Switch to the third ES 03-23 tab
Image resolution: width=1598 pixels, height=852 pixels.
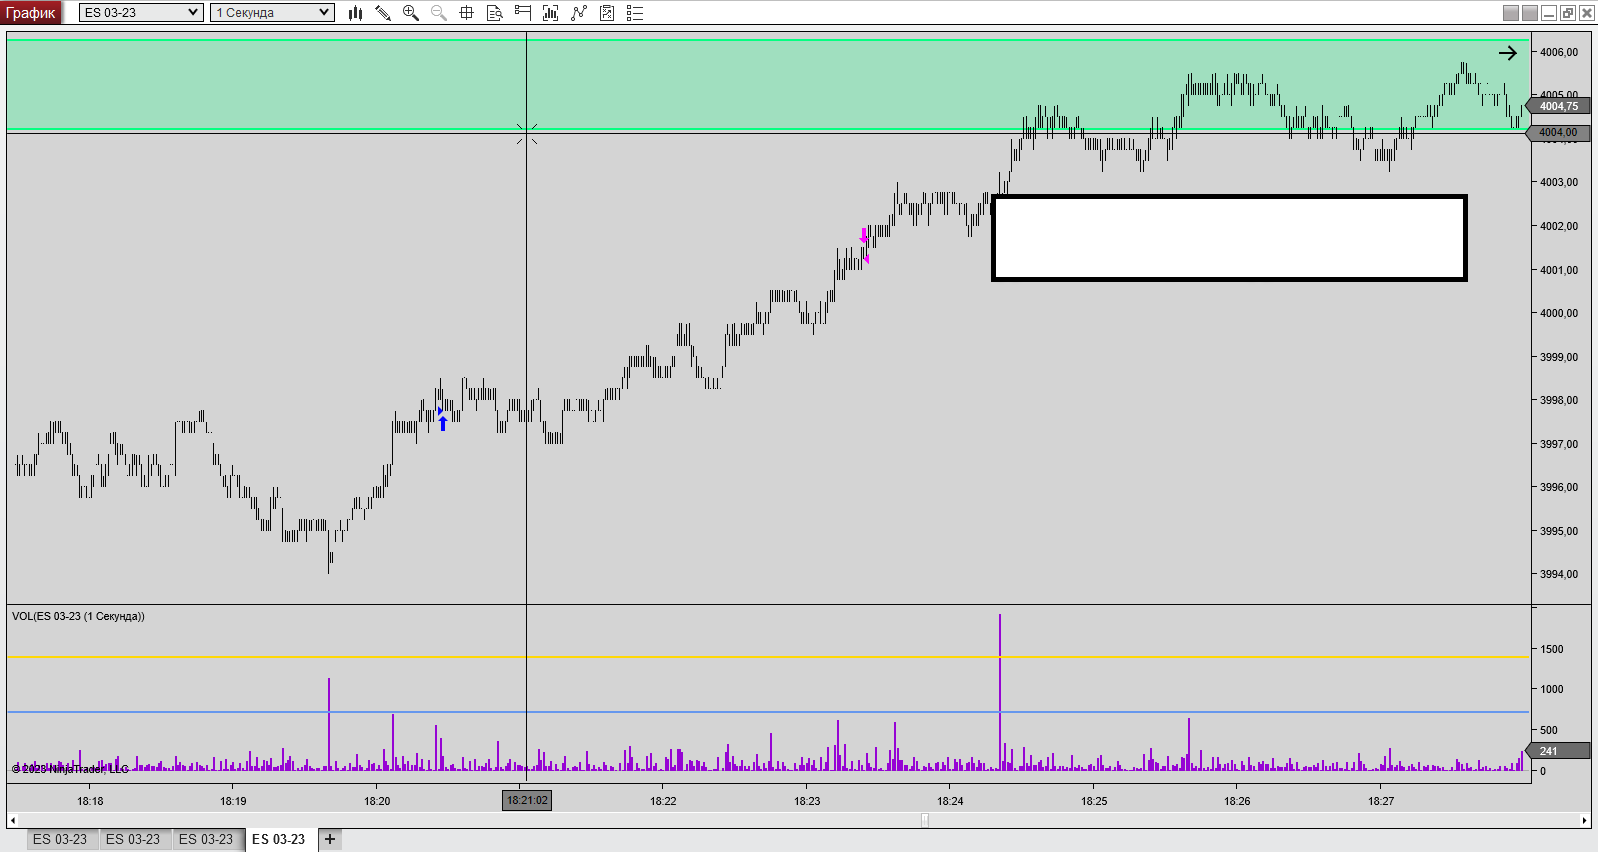(206, 840)
